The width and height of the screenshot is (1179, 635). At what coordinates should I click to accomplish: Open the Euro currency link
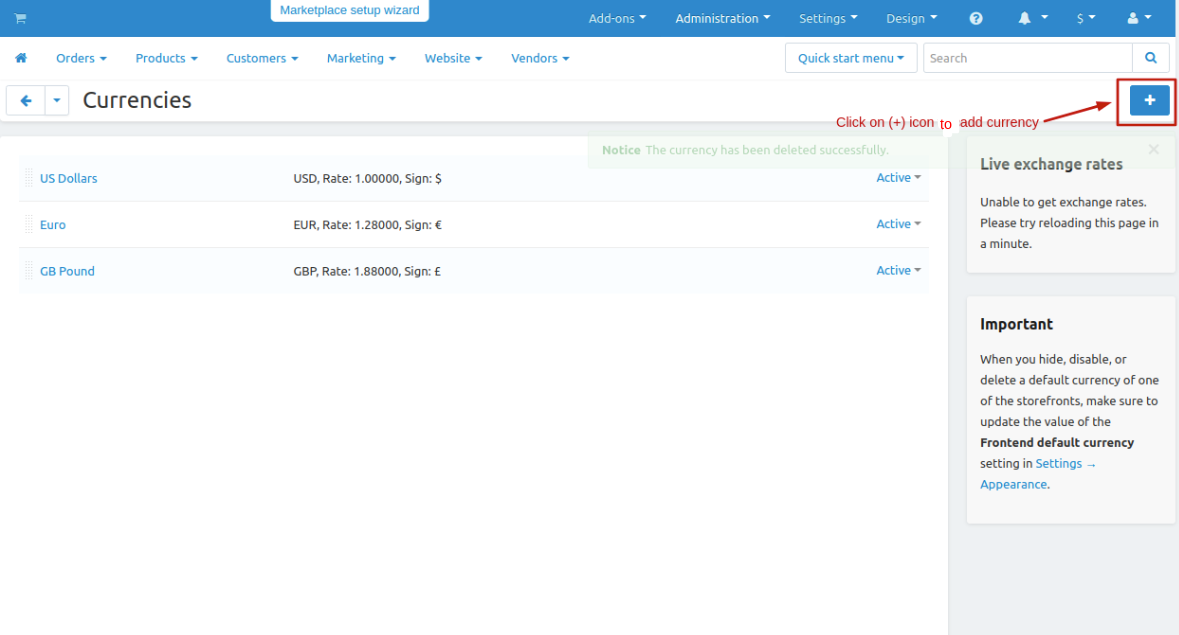pos(53,225)
